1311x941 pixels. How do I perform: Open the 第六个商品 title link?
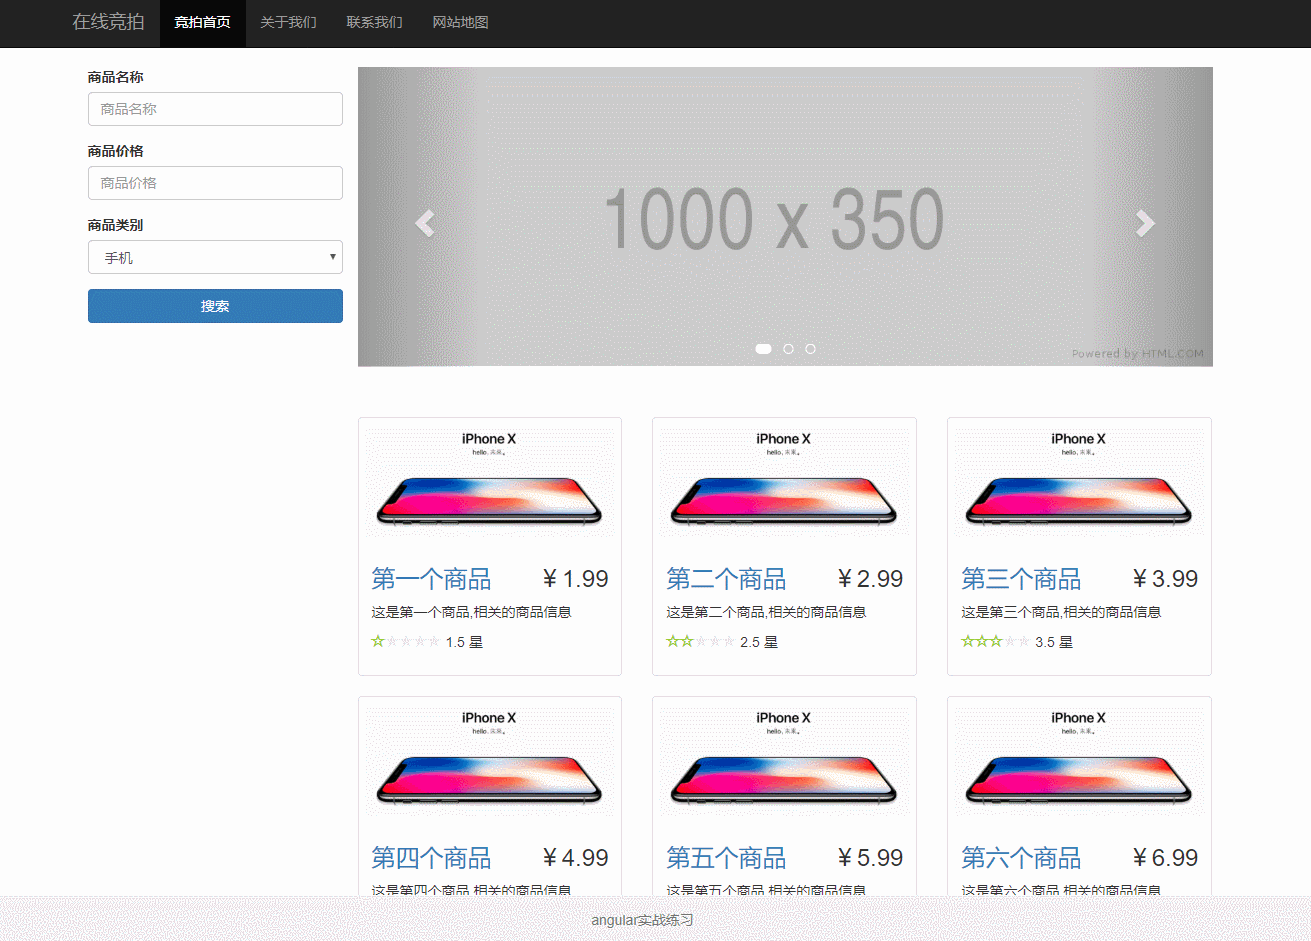coord(1021,858)
